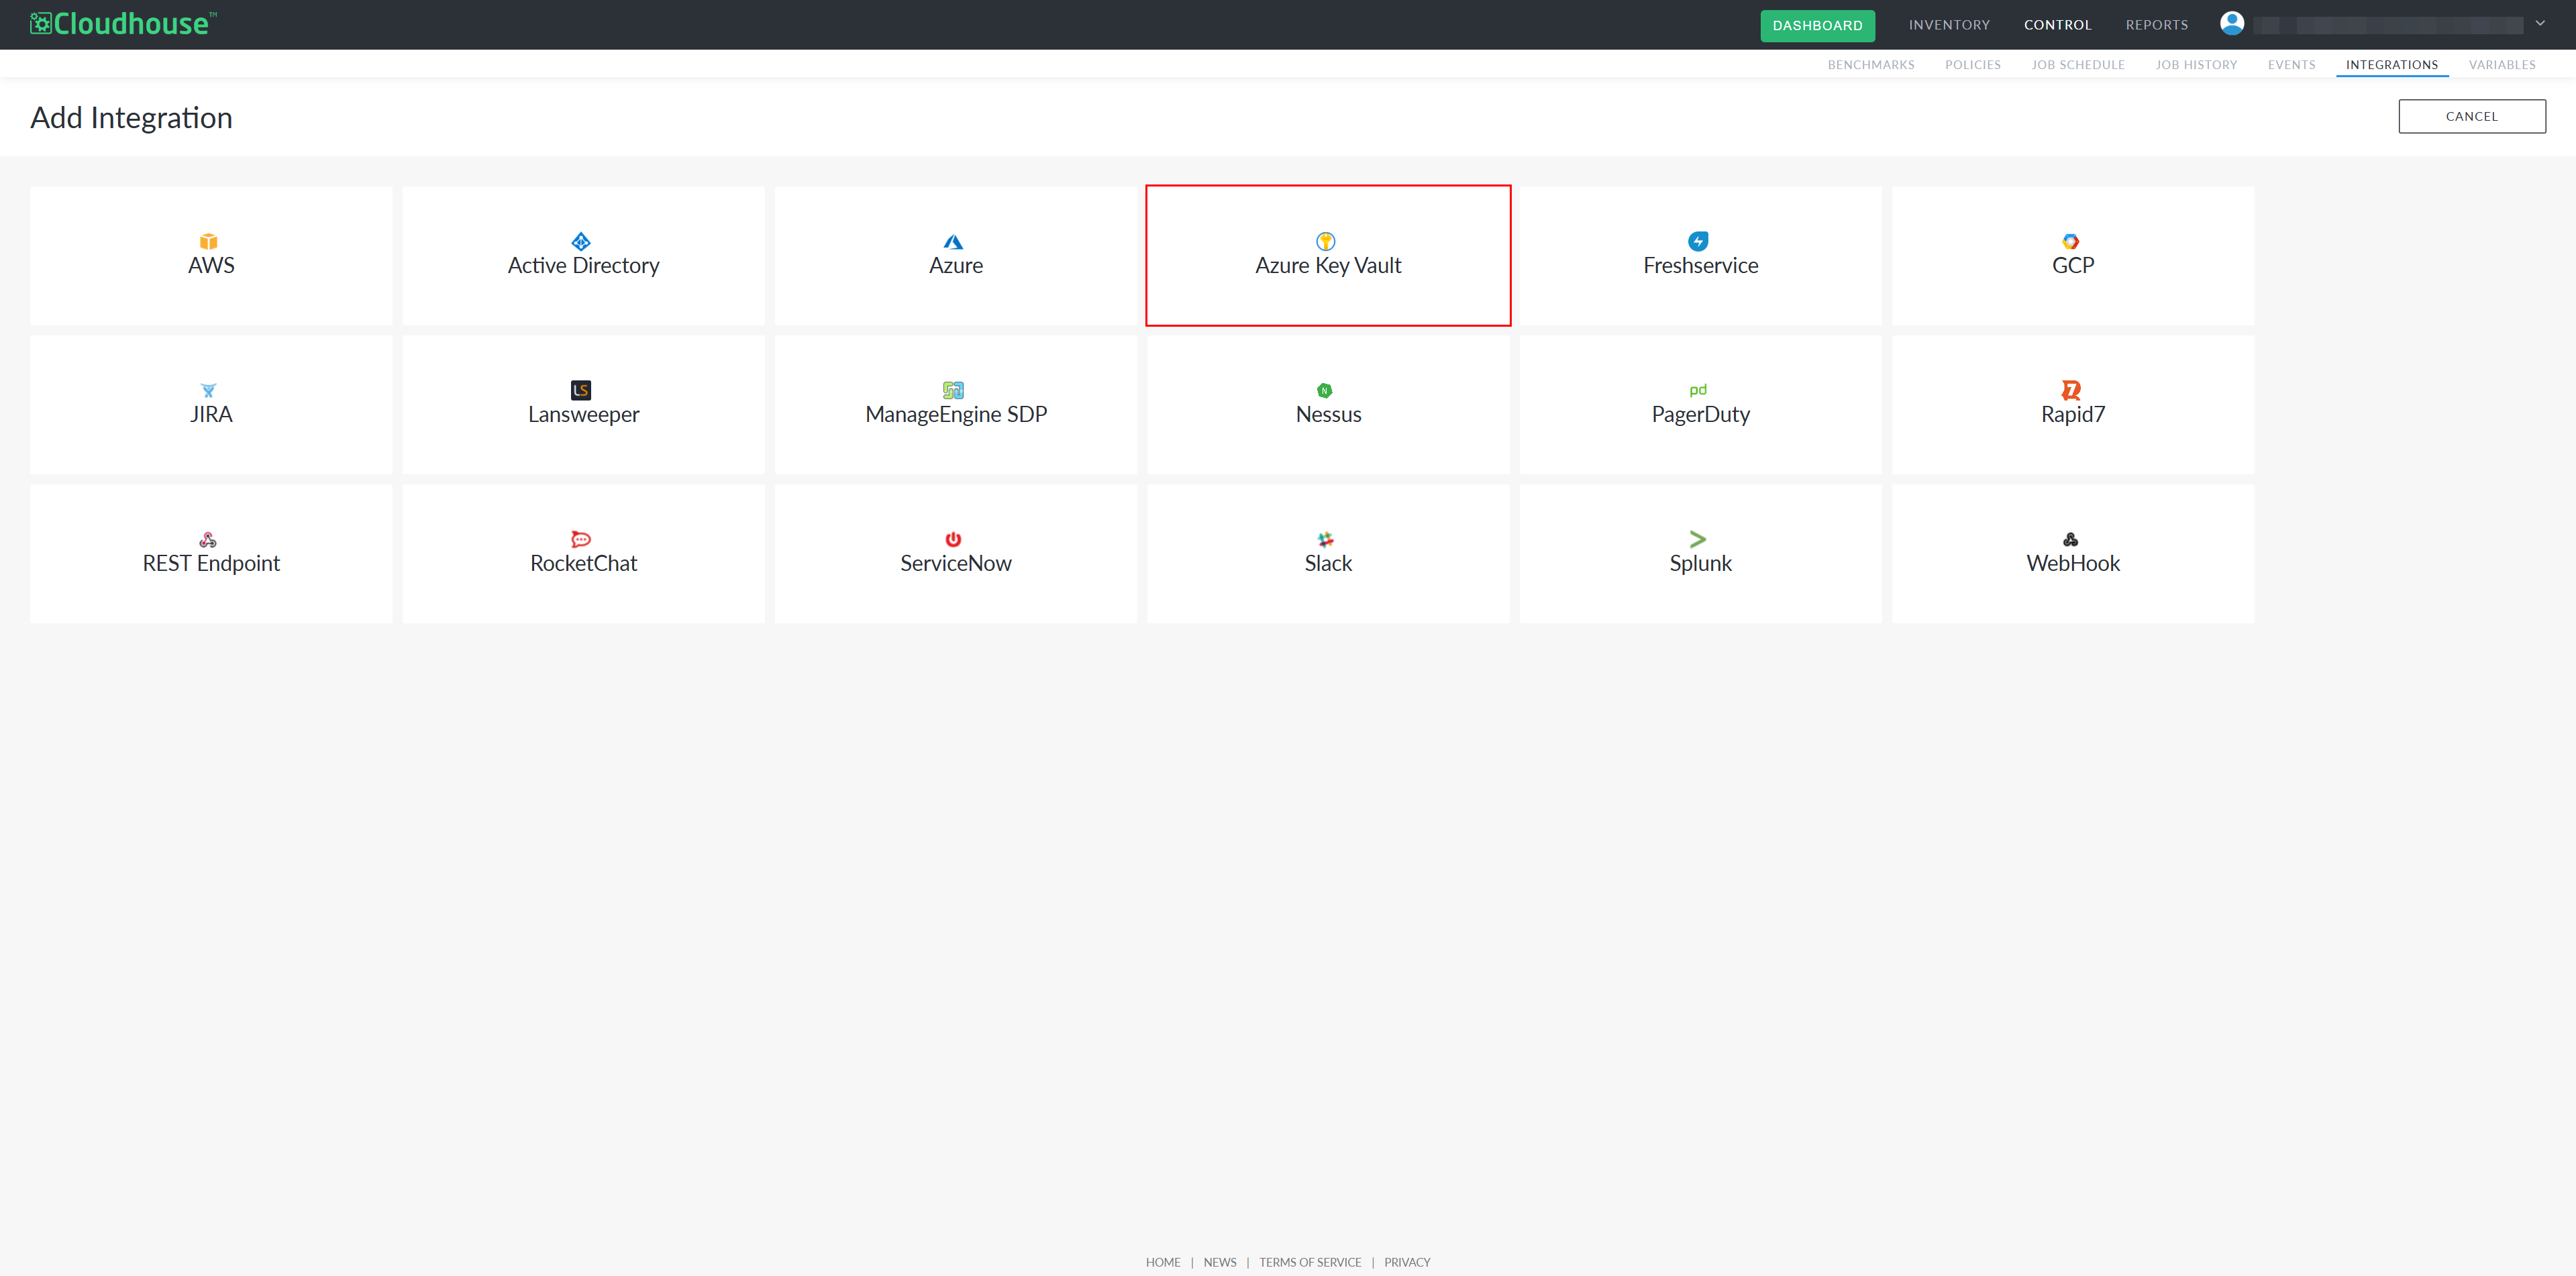Open the Terms of Service link

(1310, 1262)
